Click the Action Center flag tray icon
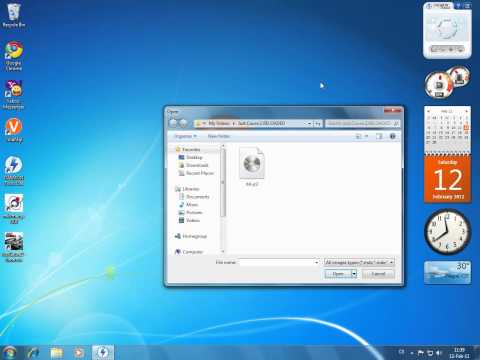Image resolution: width=480 pixels, height=360 pixels. [x=421, y=353]
